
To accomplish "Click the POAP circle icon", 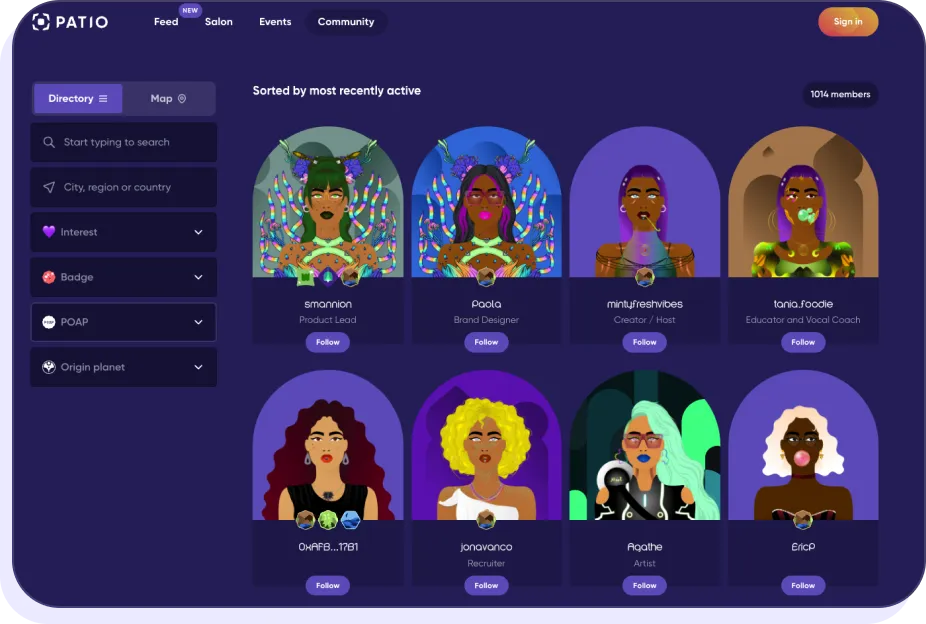I will (49, 322).
